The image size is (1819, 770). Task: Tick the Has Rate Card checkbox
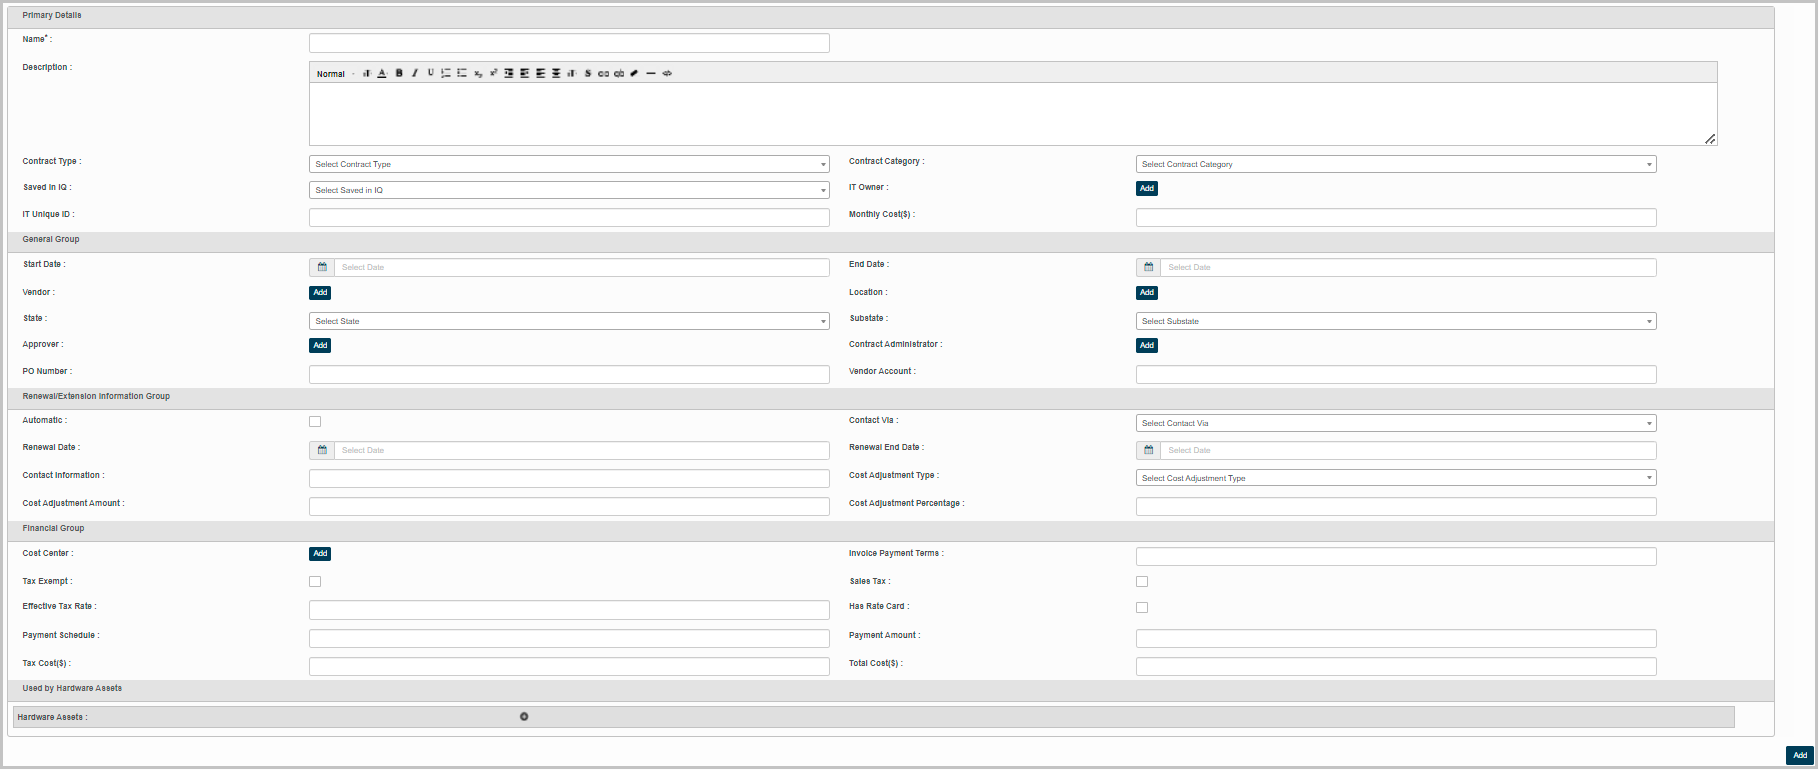pyautogui.click(x=1142, y=608)
